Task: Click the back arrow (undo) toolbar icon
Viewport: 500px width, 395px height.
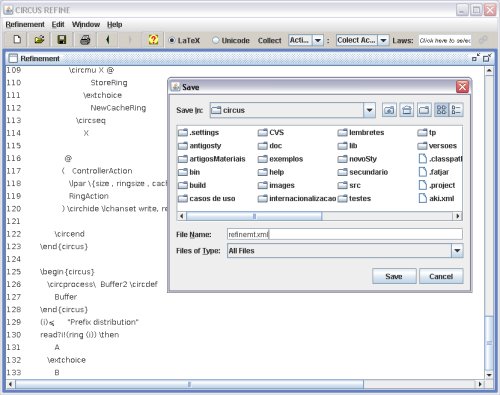Action: 107,40
